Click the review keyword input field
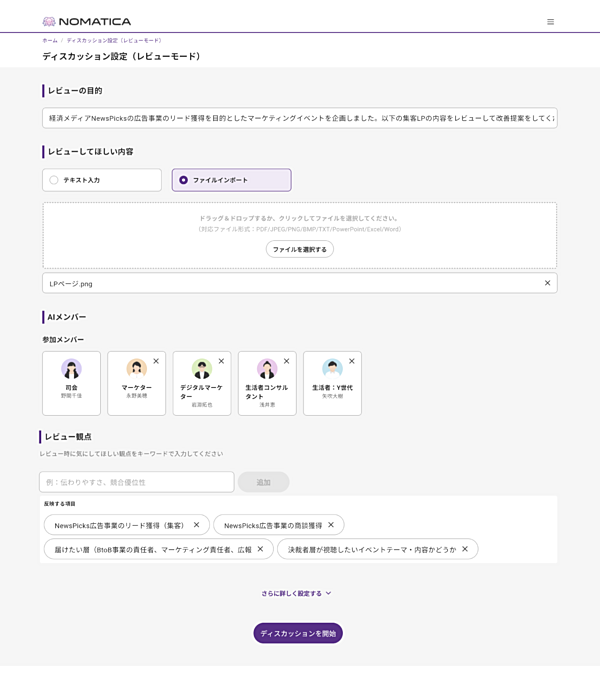The width and height of the screenshot is (600, 678). pyautogui.click(x=137, y=482)
